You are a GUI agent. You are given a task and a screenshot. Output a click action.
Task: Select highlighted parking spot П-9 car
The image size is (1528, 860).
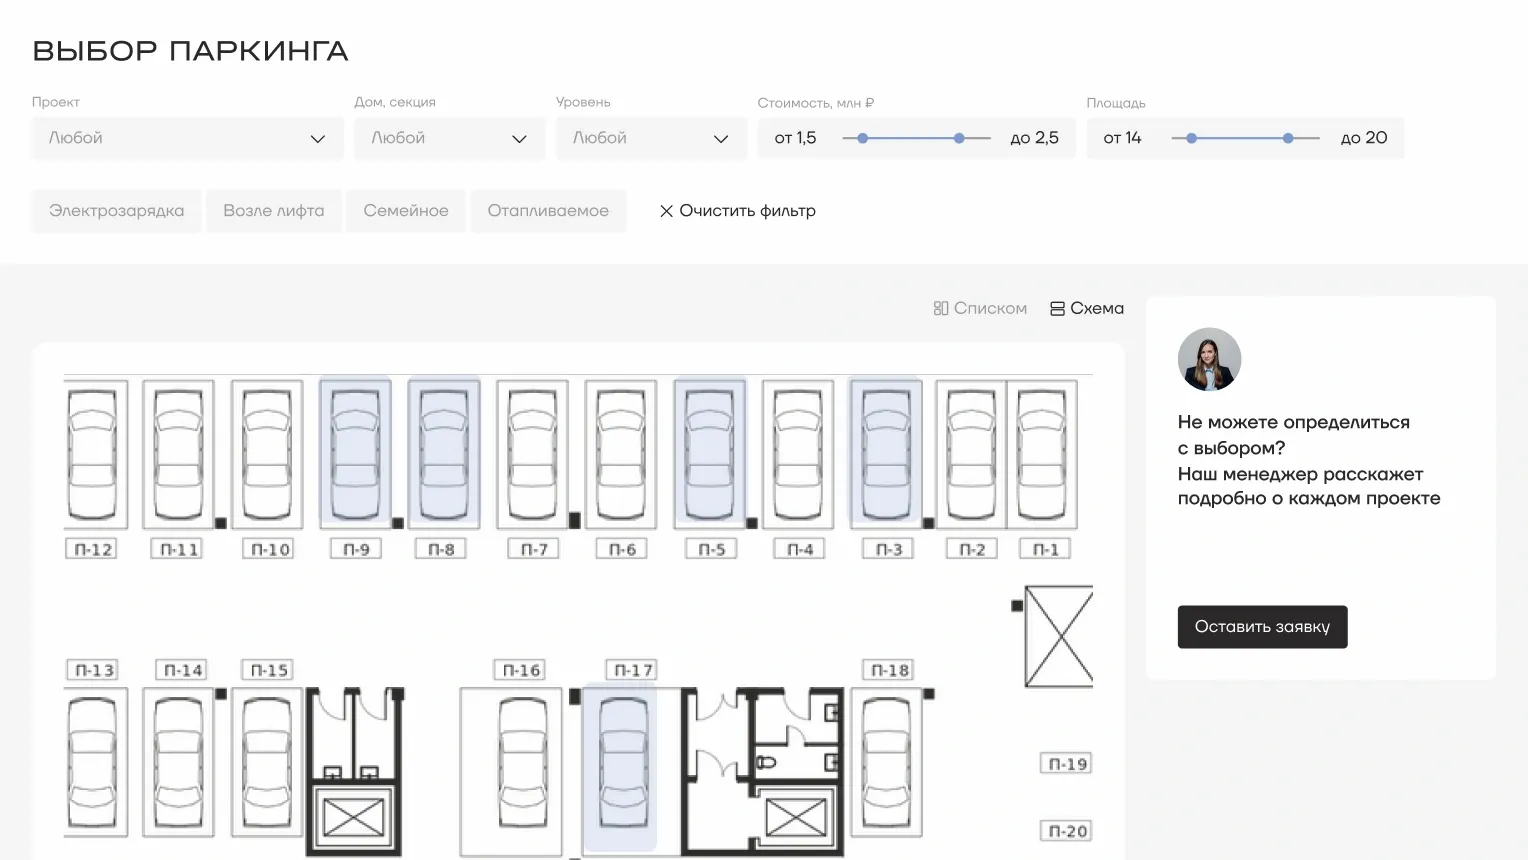click(355, 454)
